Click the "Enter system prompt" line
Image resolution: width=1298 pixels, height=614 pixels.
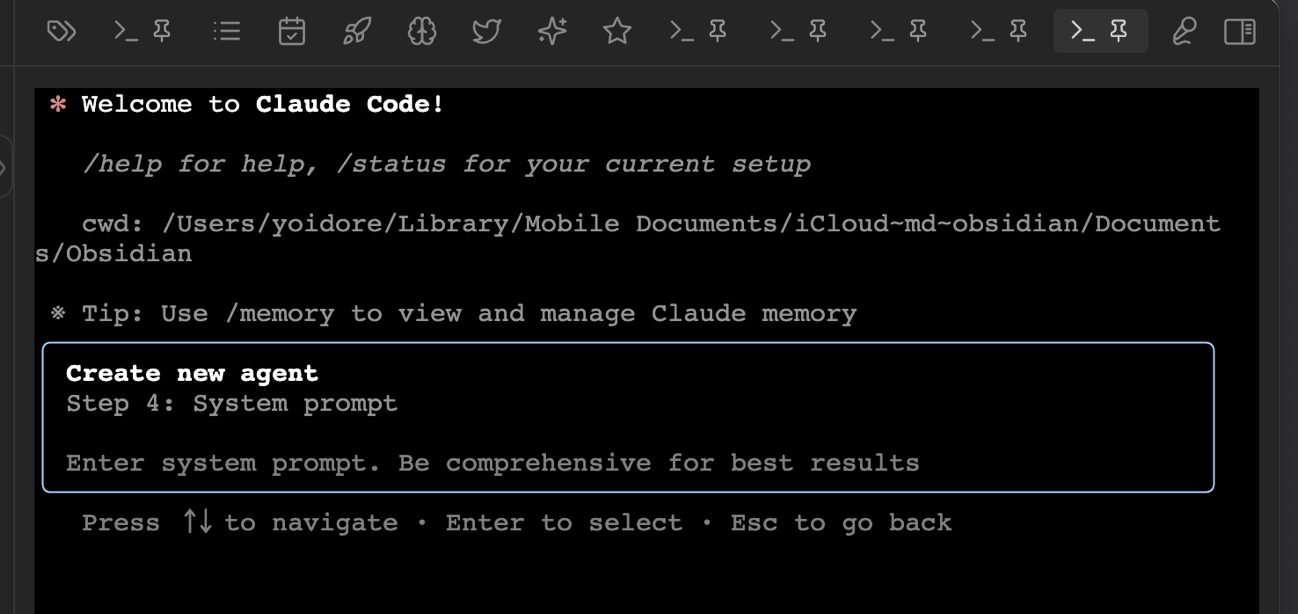click(492, 463)
